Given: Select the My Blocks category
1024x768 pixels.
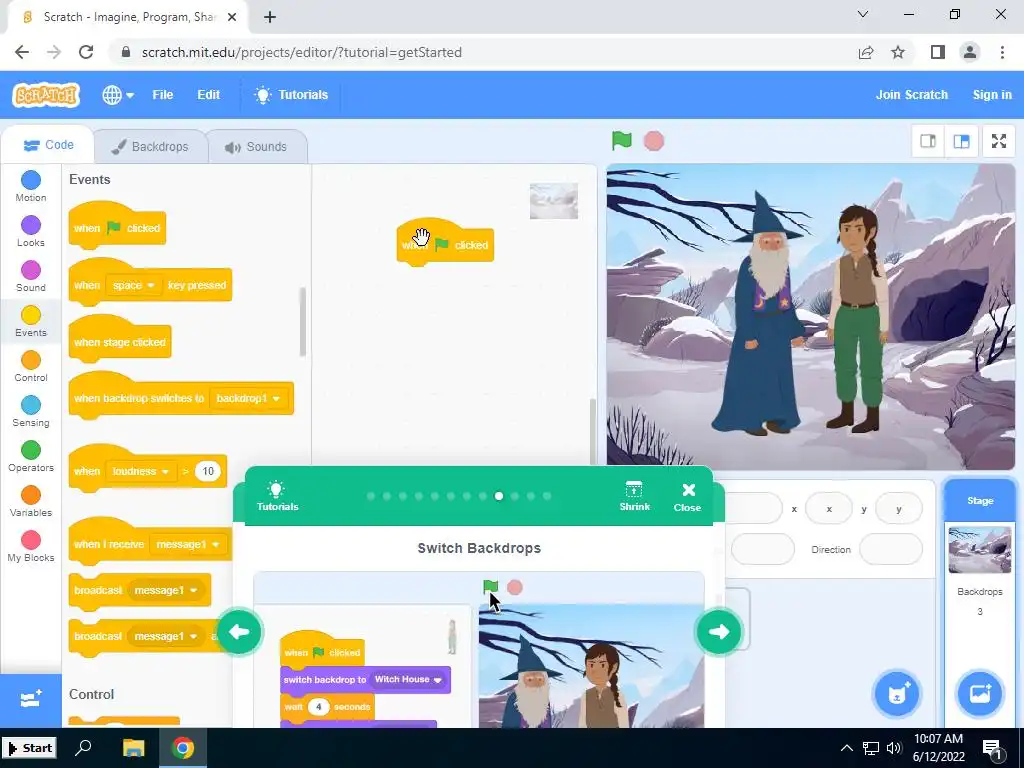Looking at the screenshot, I should point(31,547).
